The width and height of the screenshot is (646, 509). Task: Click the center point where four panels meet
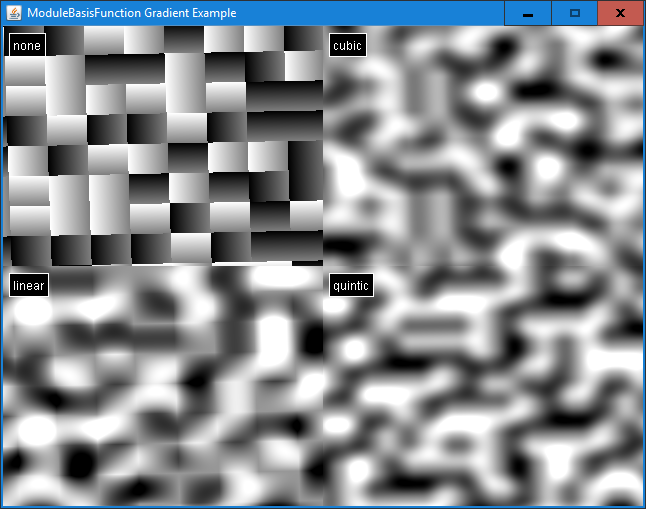tap(323, 266)
